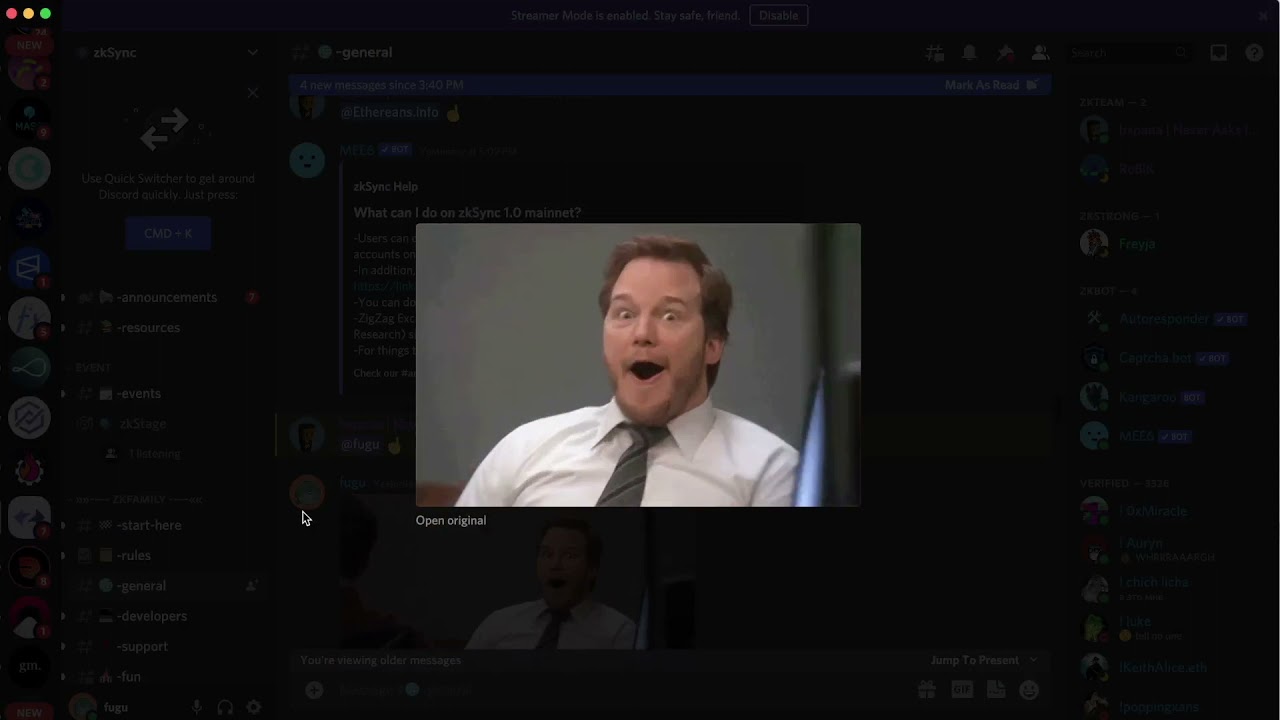Click the fugu user avatar
The image size is (1280, 720).
click(82, 706)
